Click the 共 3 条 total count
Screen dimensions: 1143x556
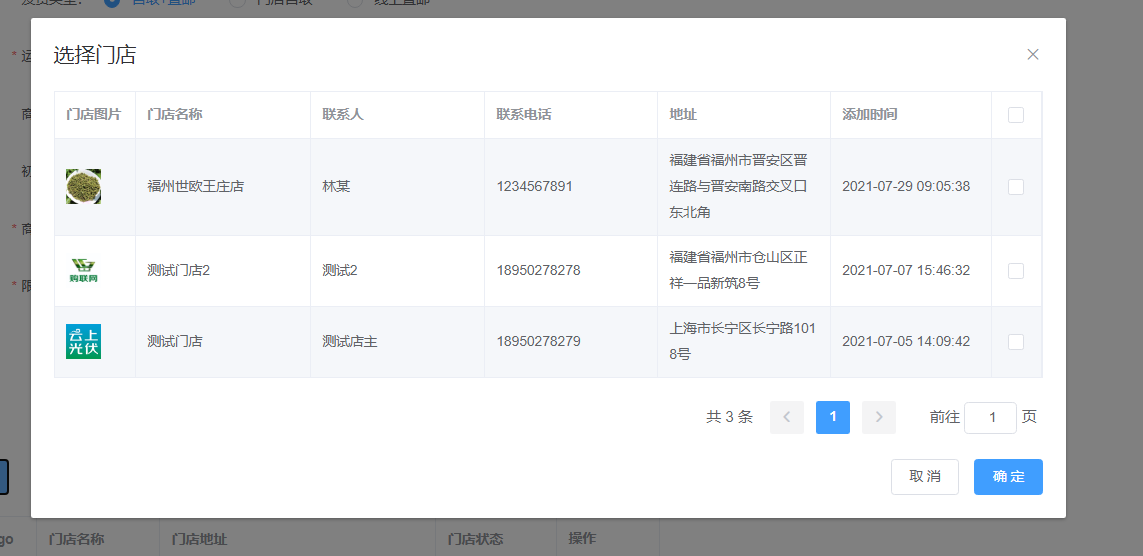coord(729,418)
